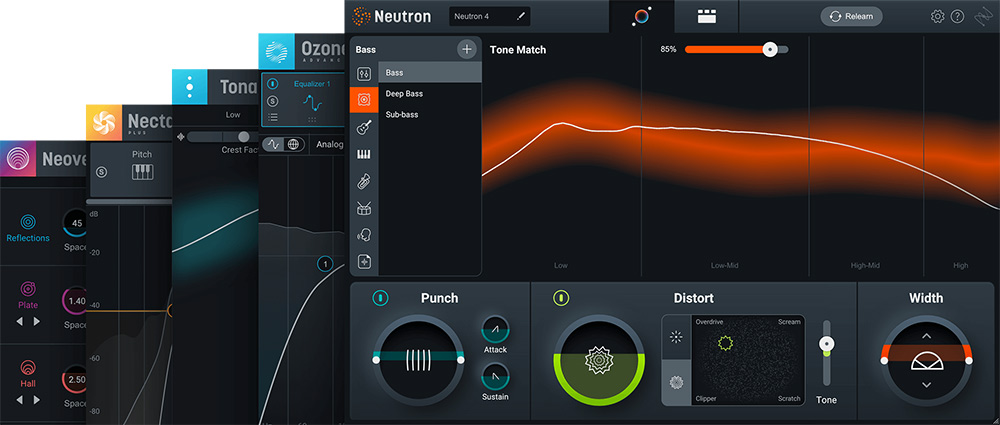The height and width of the screenshot is (425, 1000).
Task: Click the left arrow under Plate in Neoverb
Action: click(20, 321)
